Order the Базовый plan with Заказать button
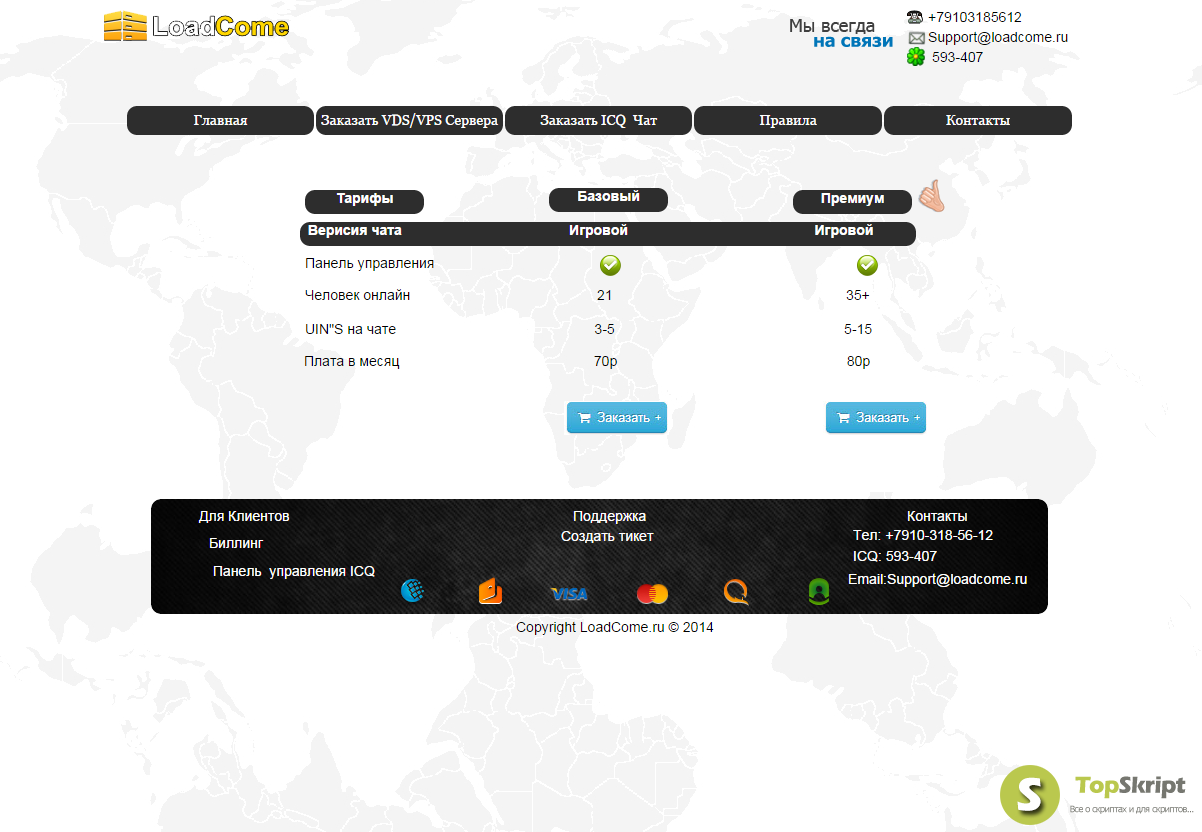This screenshot has height=832, width=1202. pos(617,418)
